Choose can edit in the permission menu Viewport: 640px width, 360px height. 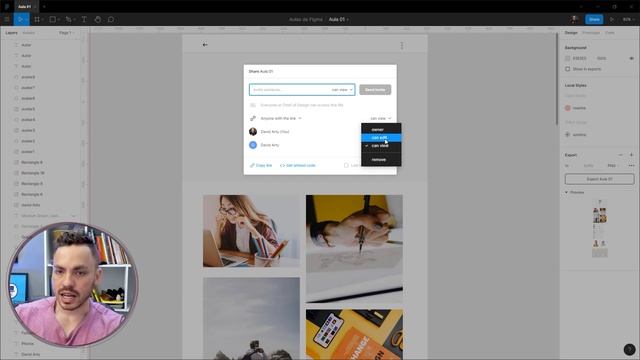381,138
